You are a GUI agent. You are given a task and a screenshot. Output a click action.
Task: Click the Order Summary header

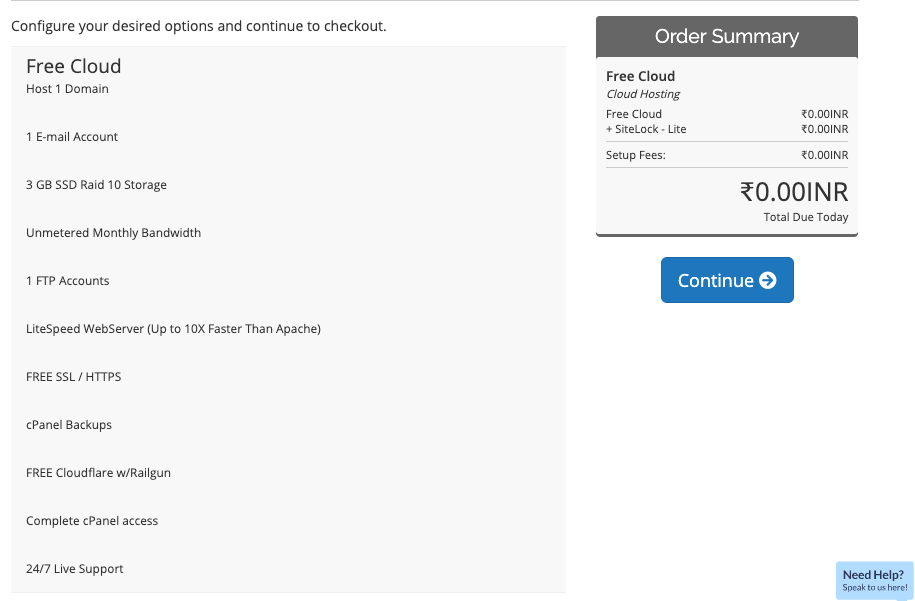point(727,36)
